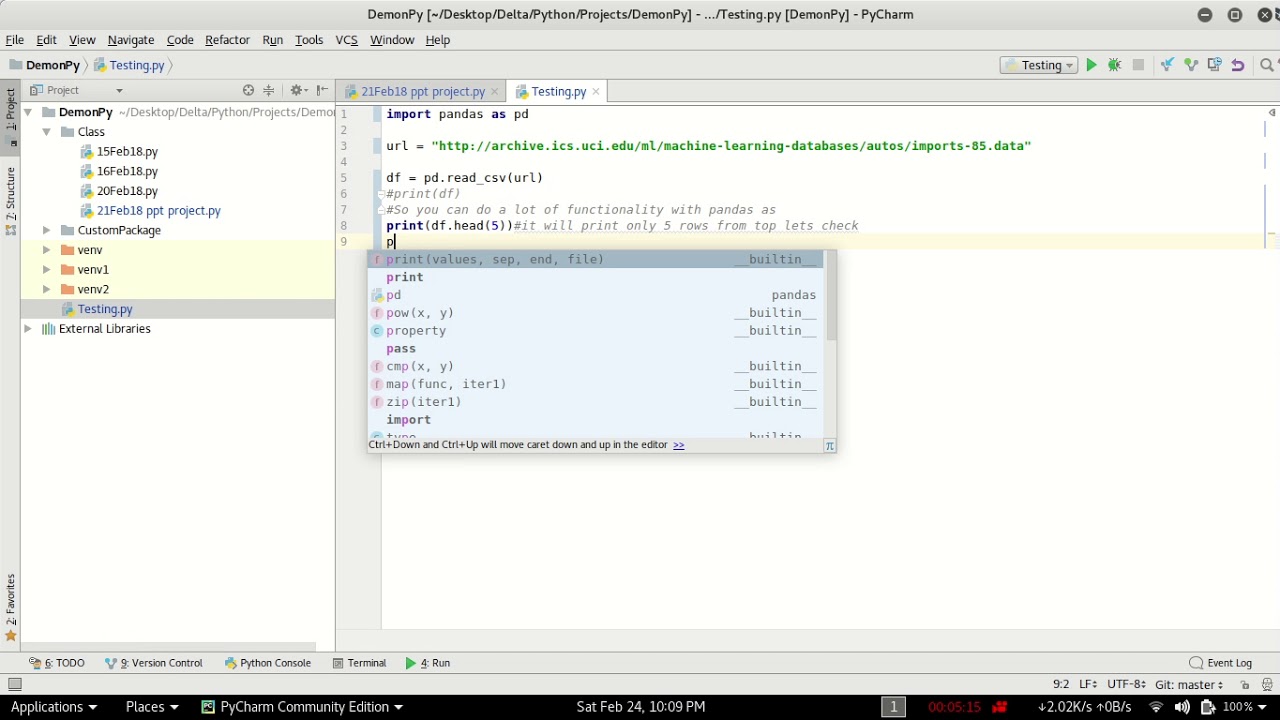Change file encoding UTF-8 in status bar
1280x720 pixels.
(1126, 685)
